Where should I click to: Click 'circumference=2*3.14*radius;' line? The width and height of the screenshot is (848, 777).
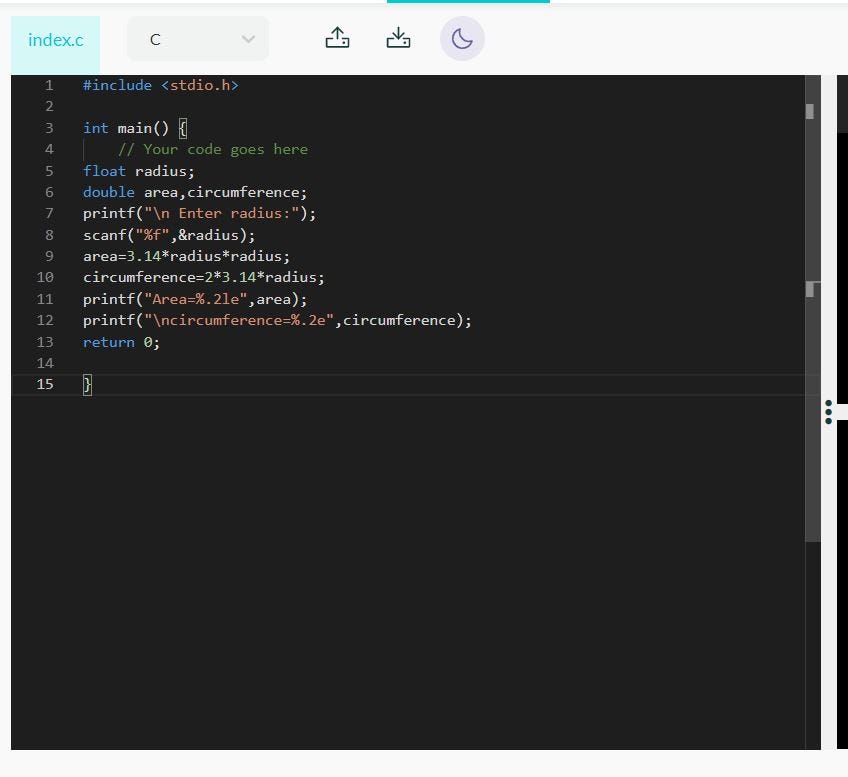point(204,277)
